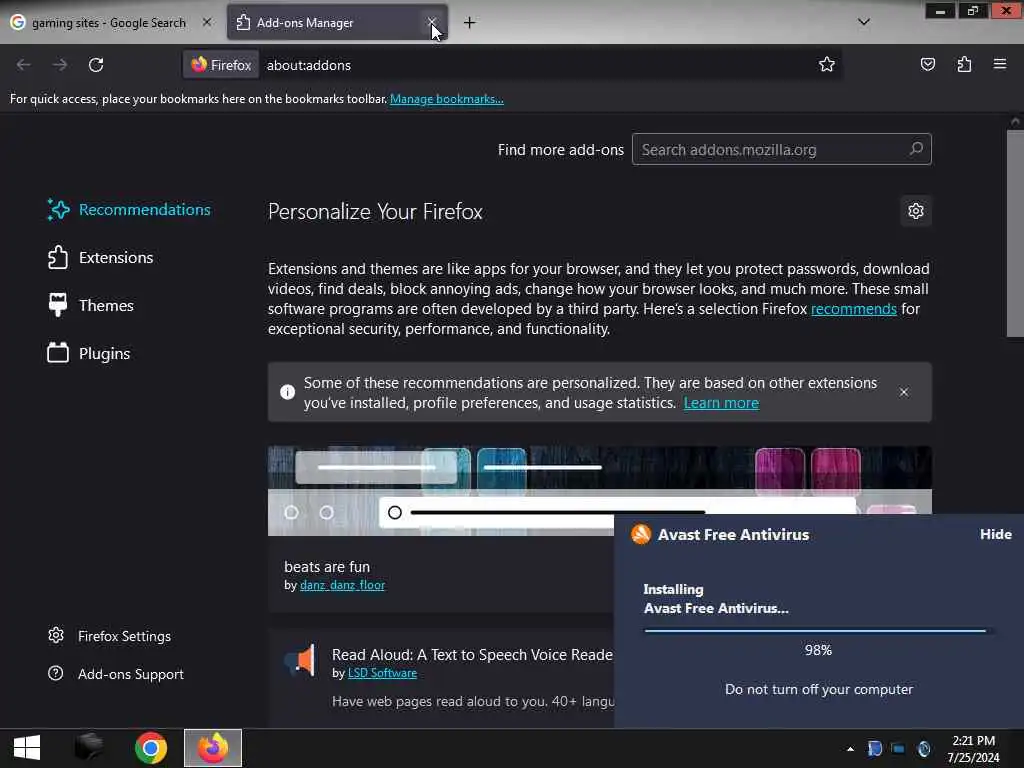Click the 98% progress text

pyautogui.click(x=818, y=650)
